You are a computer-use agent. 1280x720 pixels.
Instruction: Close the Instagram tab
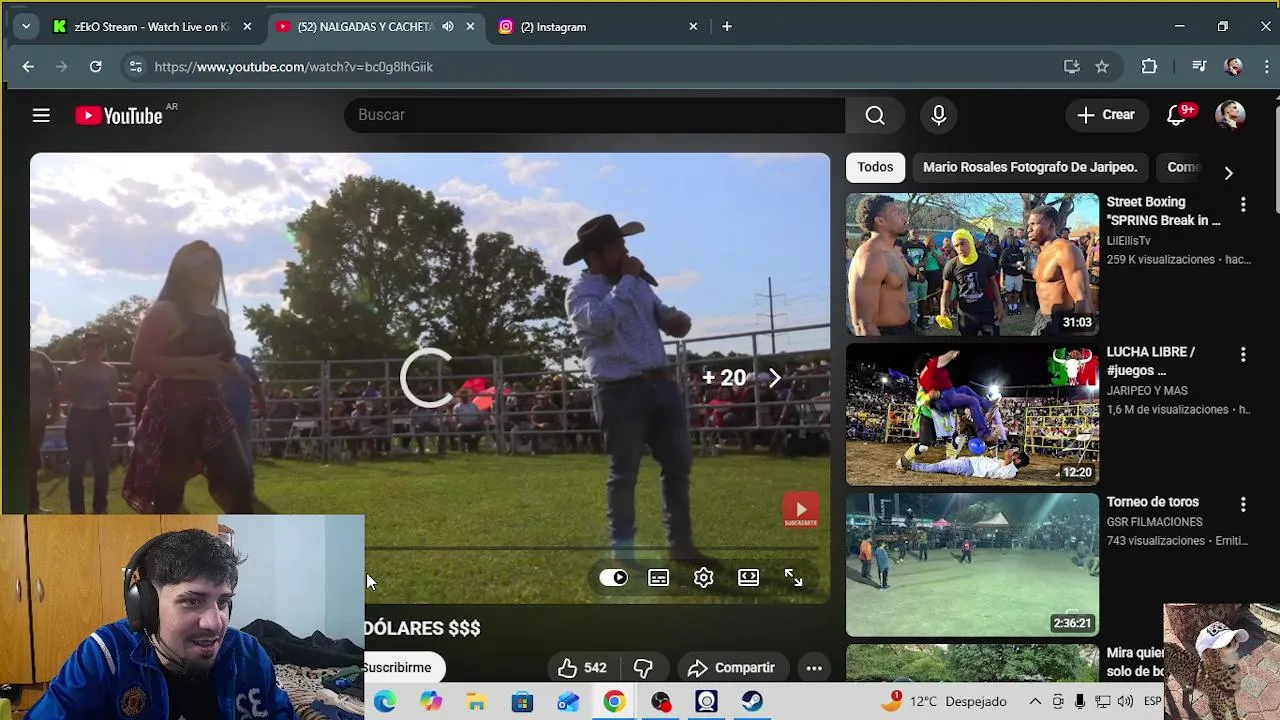(x=693, y=27)
